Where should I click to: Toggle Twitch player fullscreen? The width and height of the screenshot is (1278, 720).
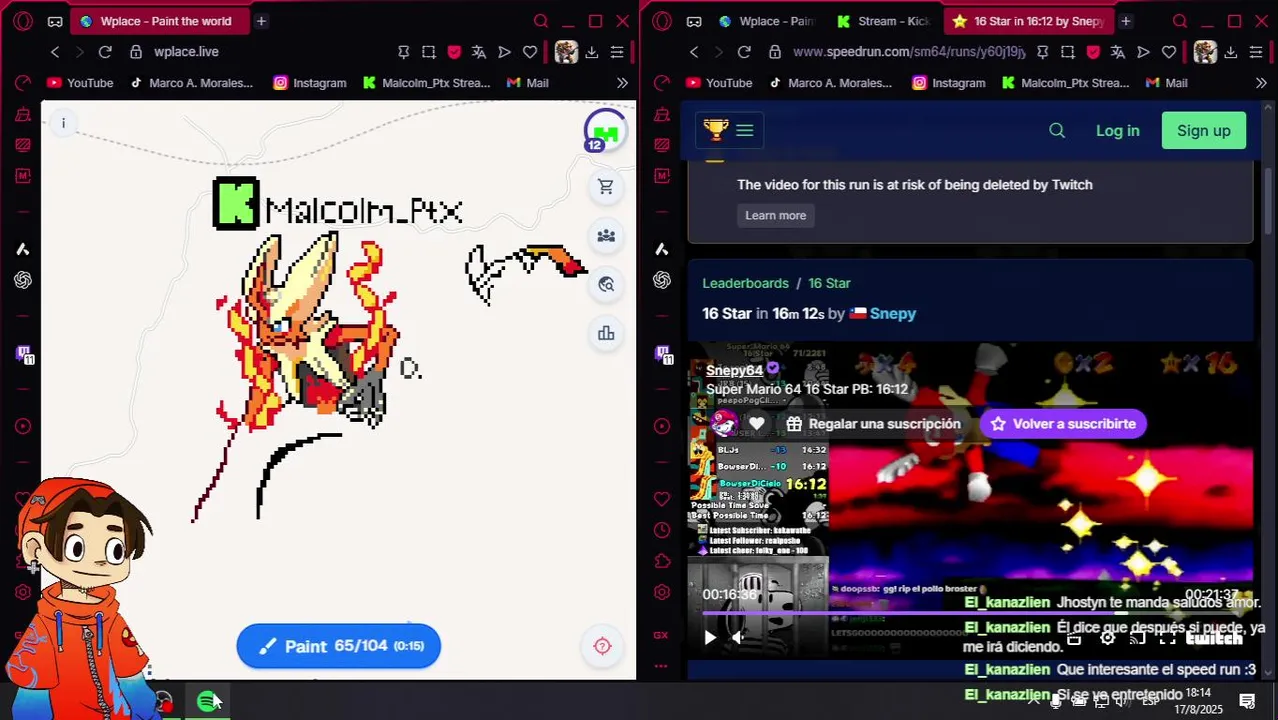(x=1167, y=638)
